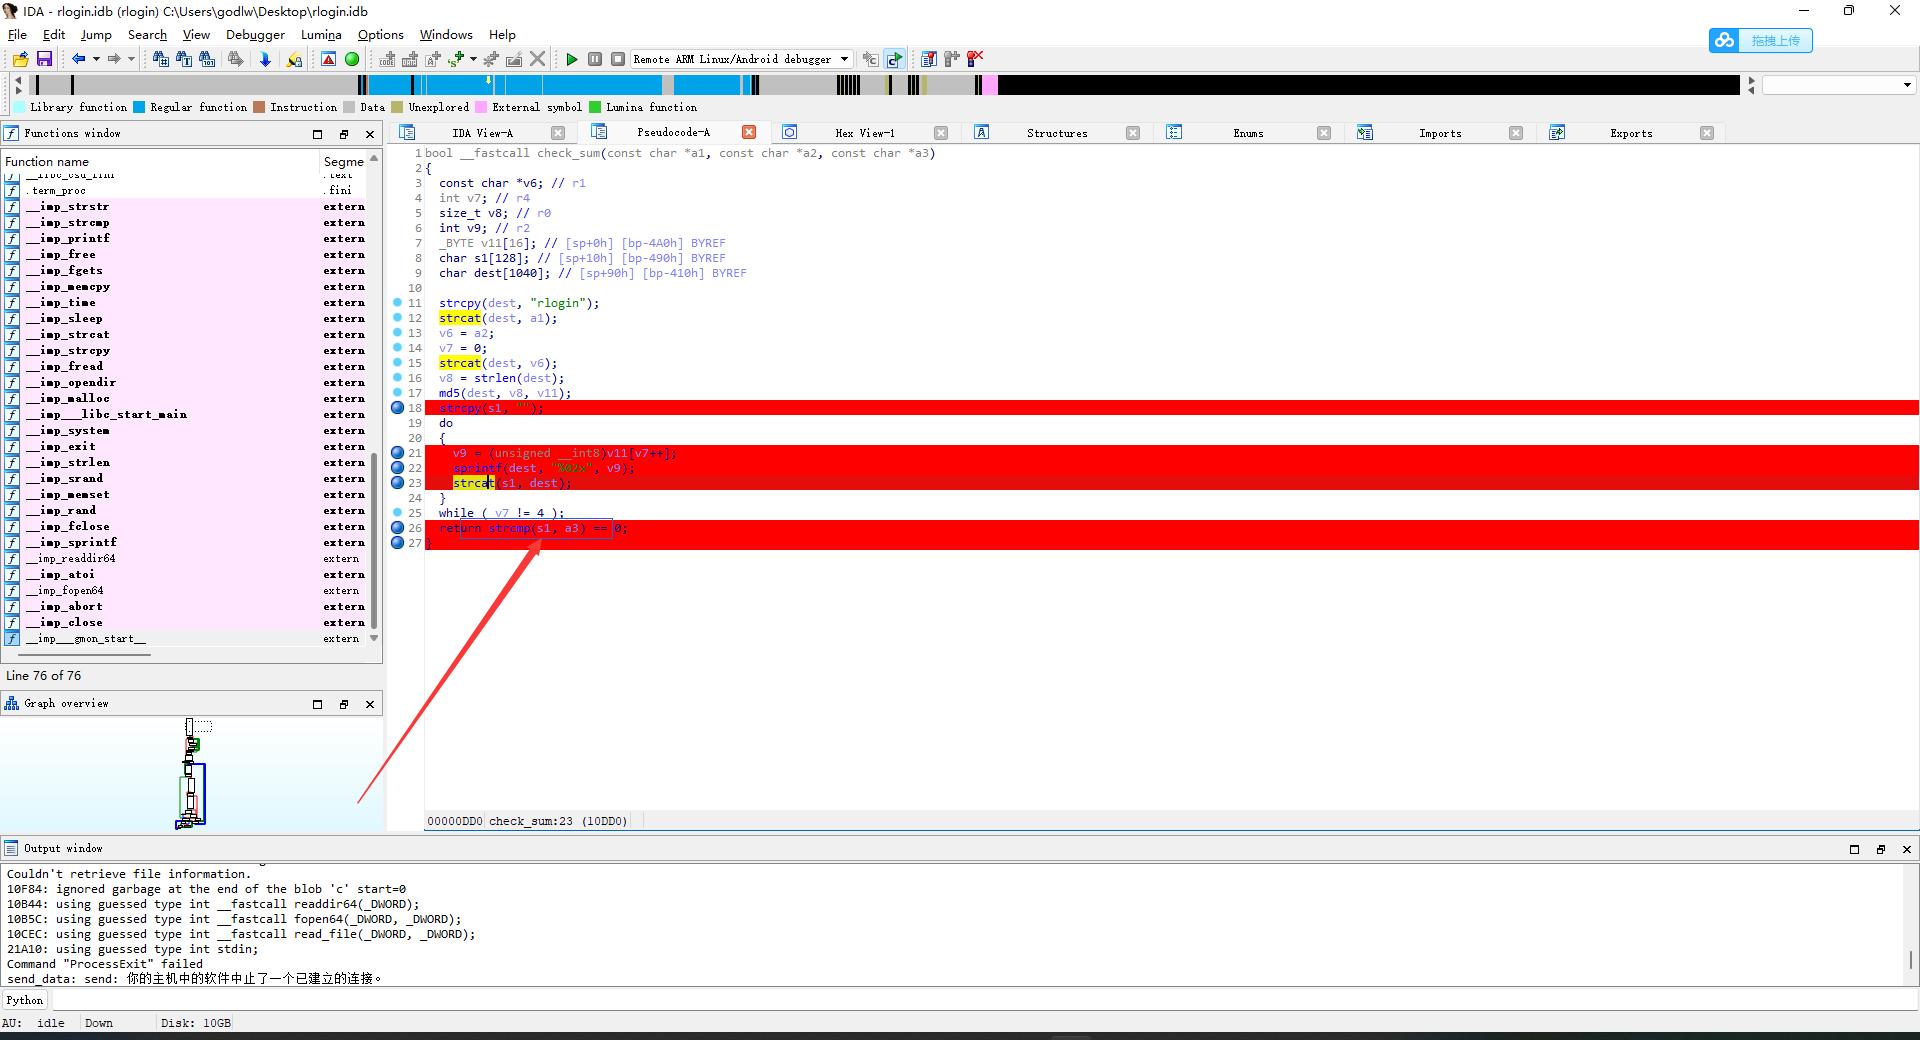Open the Debugger menu
The height and width of the screenshot is (1040, 1920).
(255, 35)
